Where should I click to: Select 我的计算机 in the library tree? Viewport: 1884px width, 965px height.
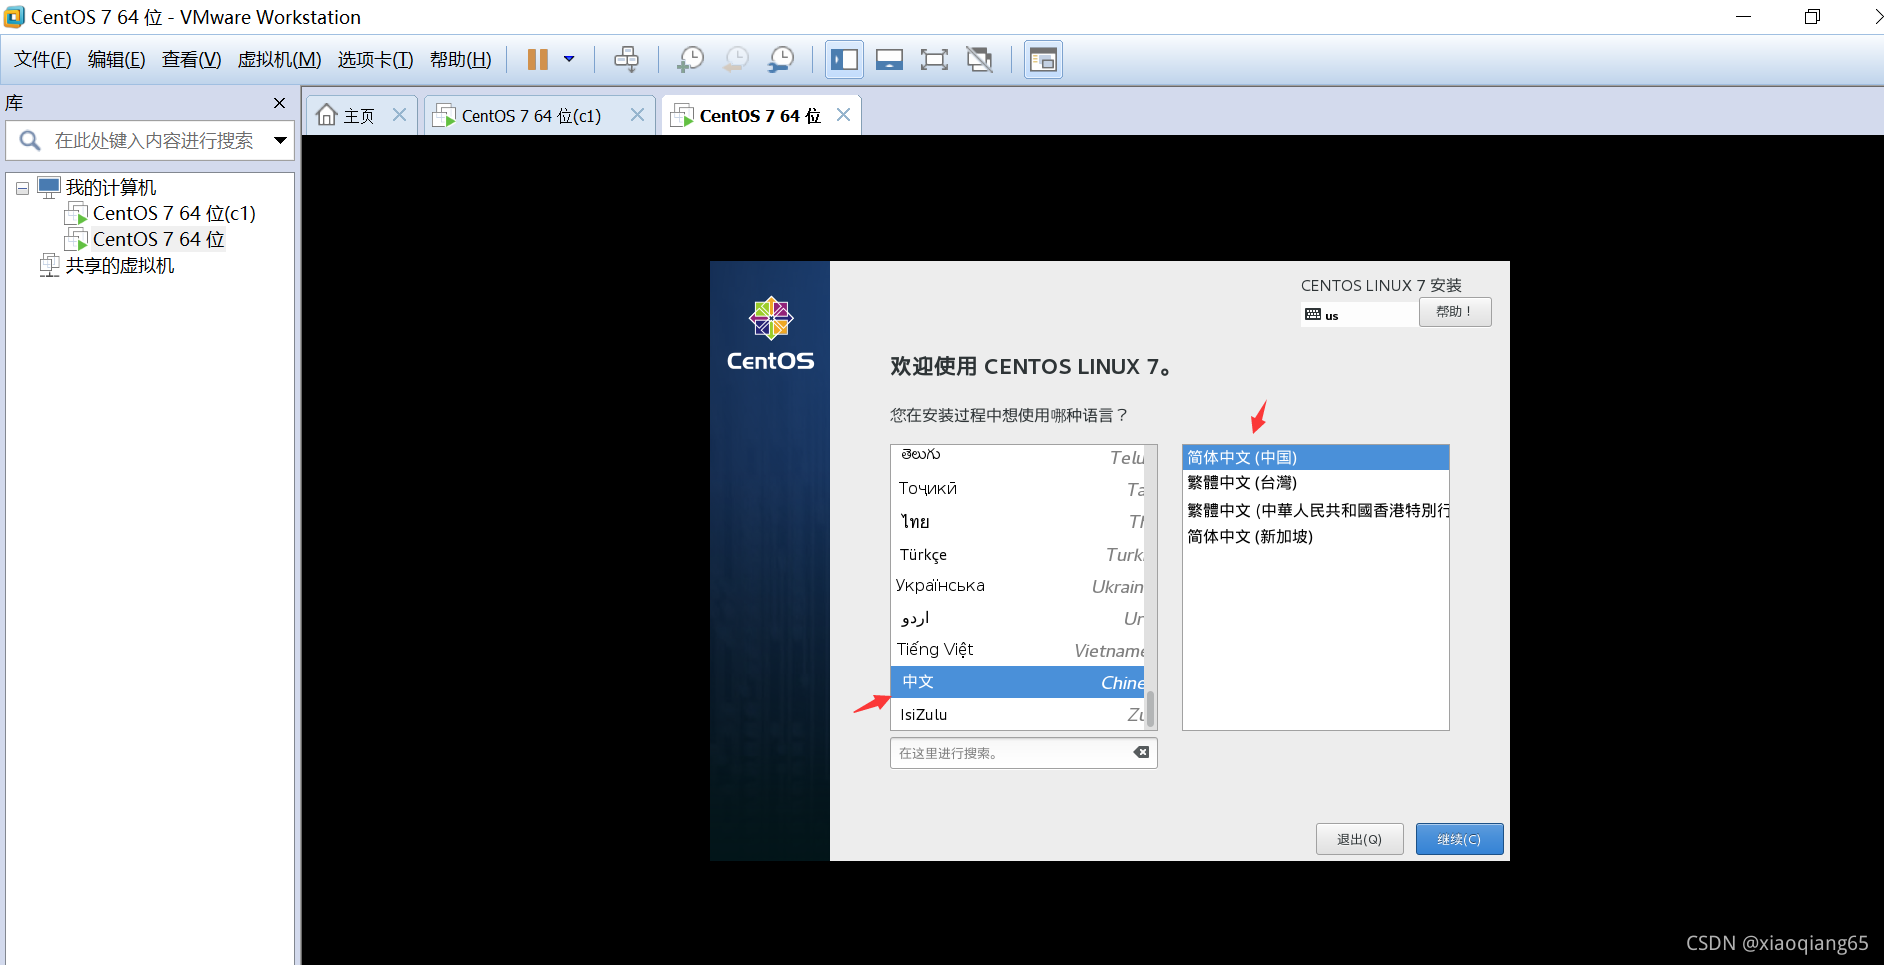pyautogui.click(x=110, y=188)
